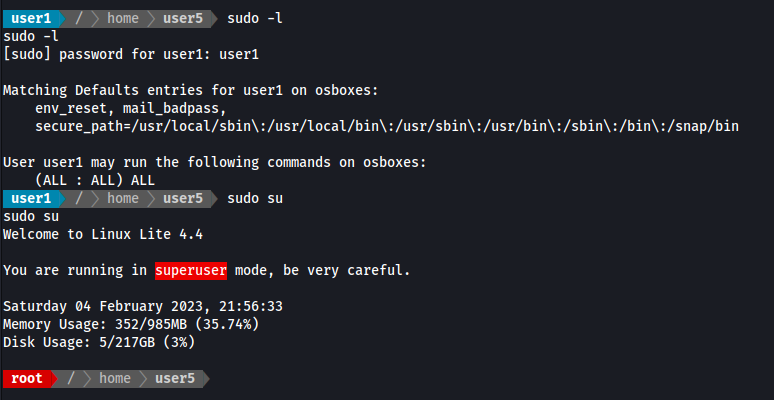Image resolution: width=774 pixels, height=400 pixels.
Task: Click the Saturday 04 February 2023 date line
Action: pyautogui.click(x=143, y=306)
